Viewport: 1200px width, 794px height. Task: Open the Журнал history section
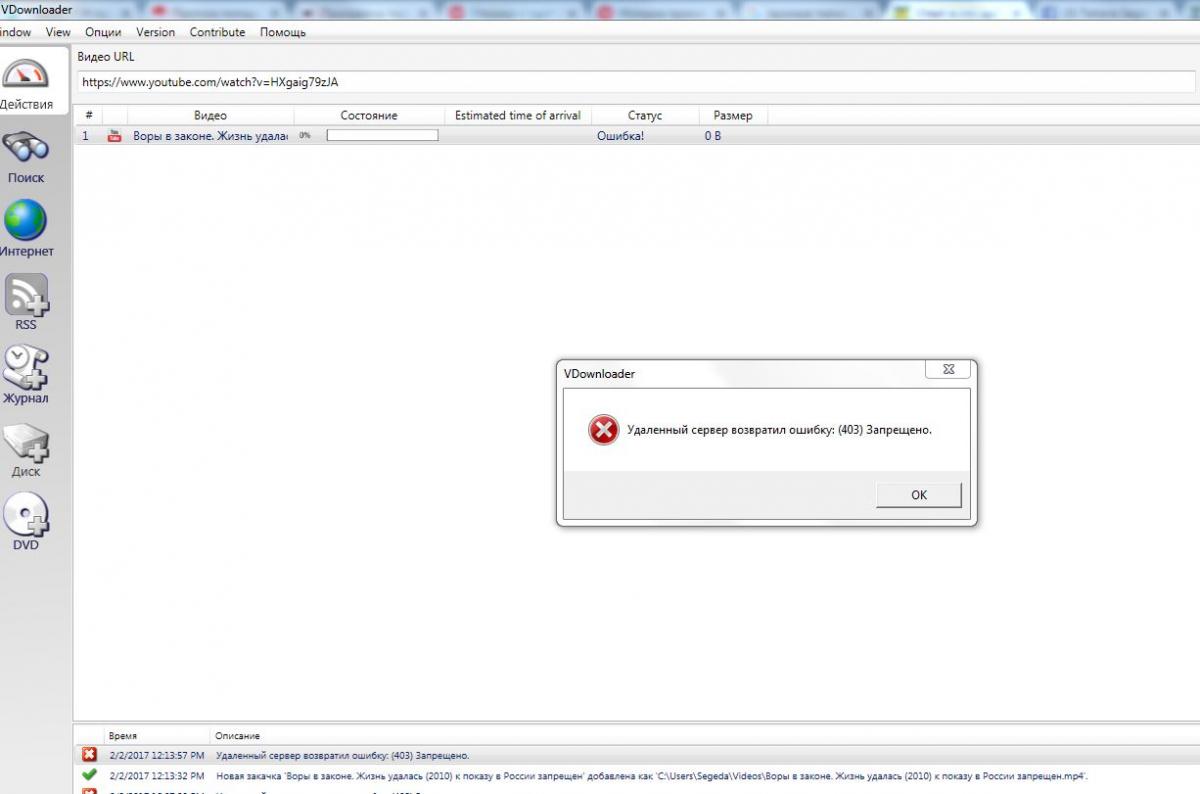26,375
